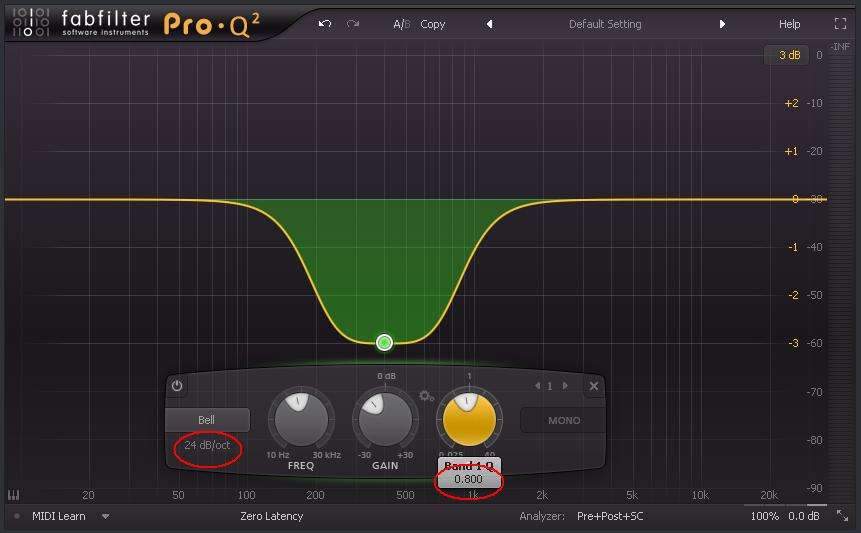861x533 pixels.
Task: Click the MIDI Learn indicator dot
Action: (17, 517)
